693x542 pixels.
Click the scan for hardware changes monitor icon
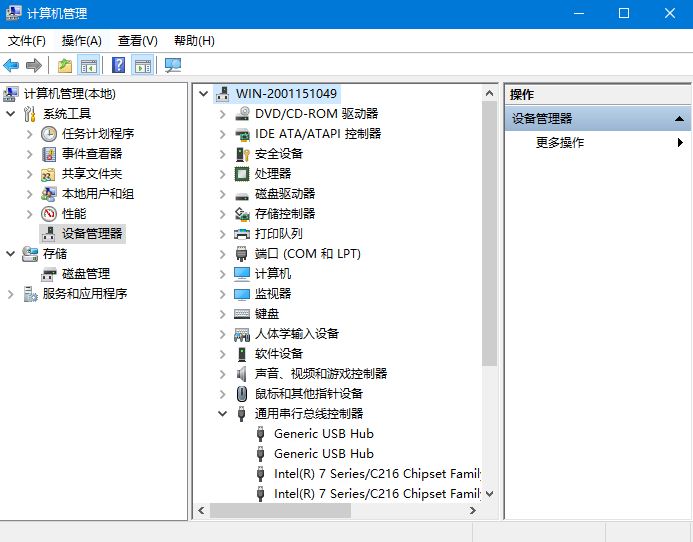[173, 66]
